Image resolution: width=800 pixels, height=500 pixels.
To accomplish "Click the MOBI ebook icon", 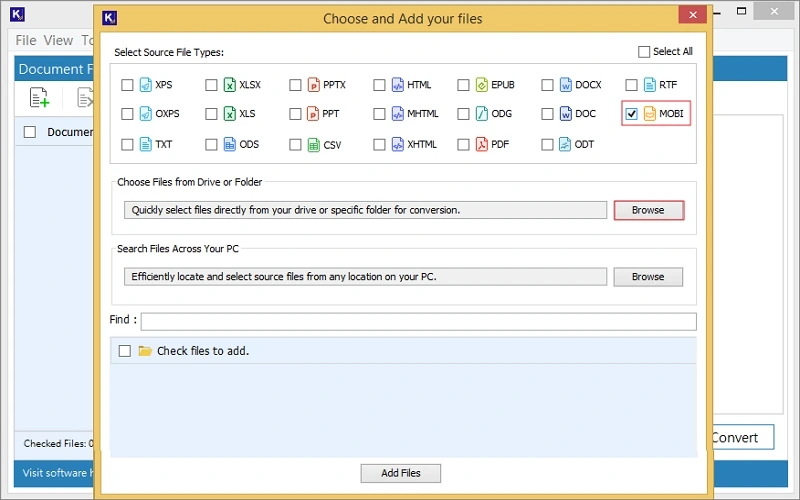I will coord(649,114).
